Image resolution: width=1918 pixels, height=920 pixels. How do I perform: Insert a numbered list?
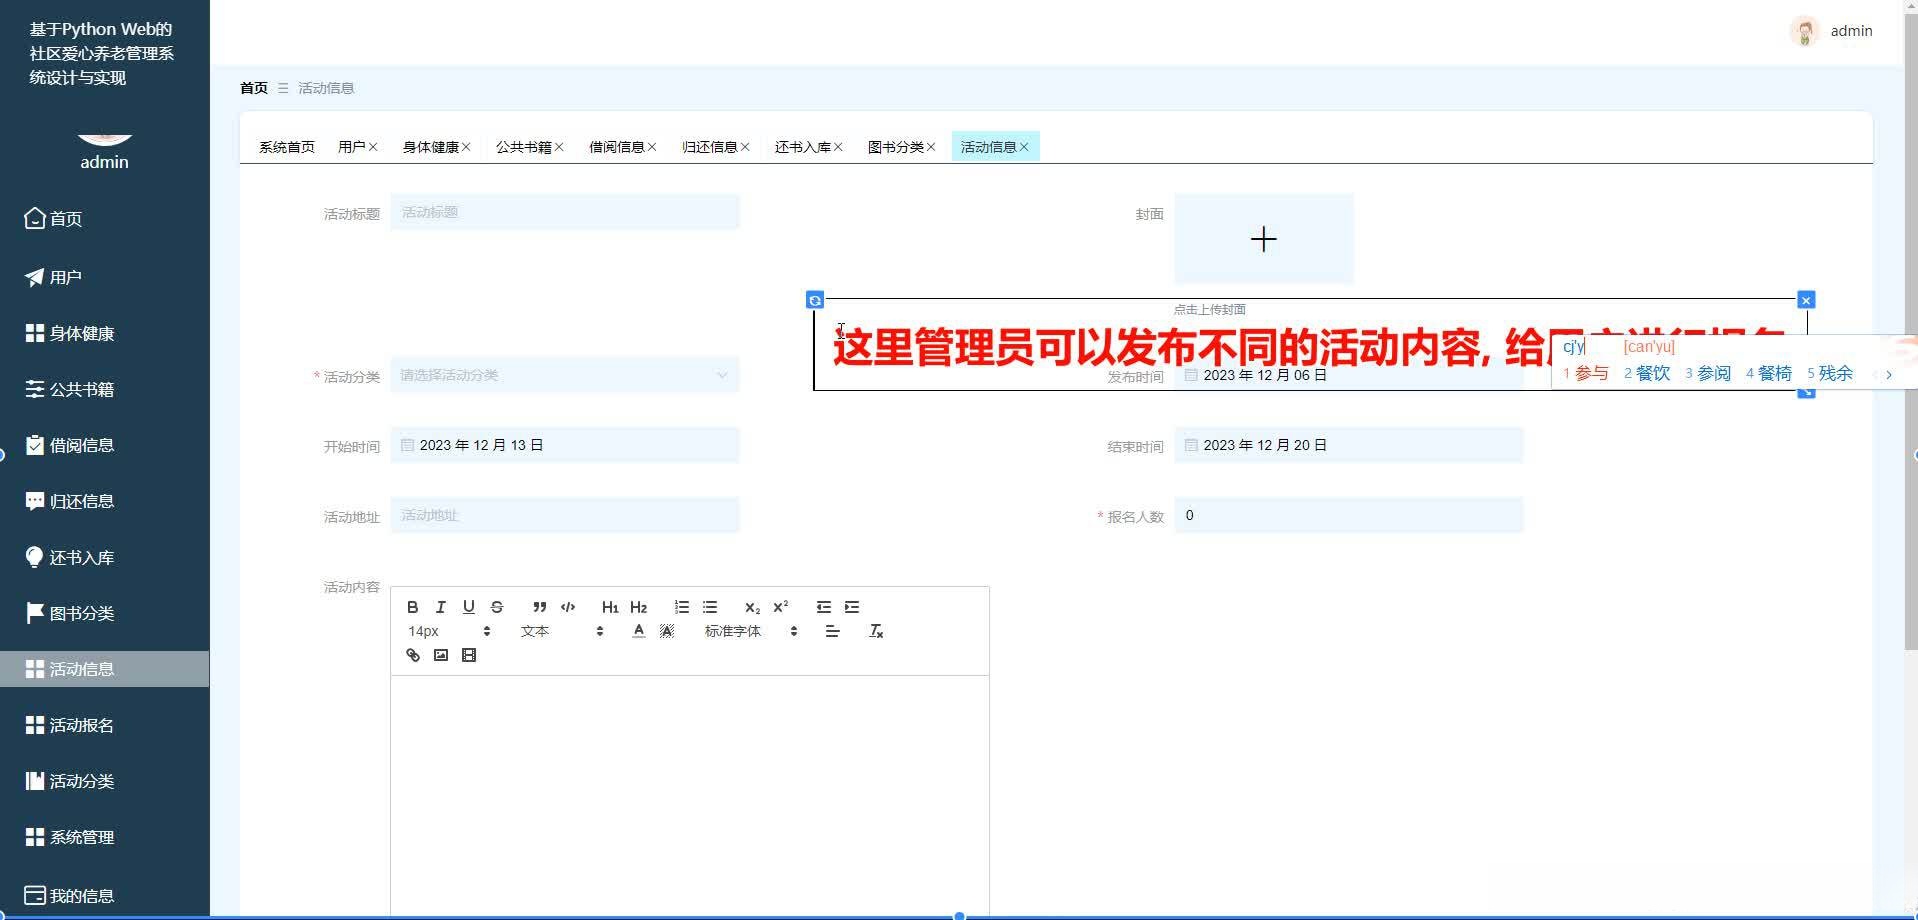682,607
